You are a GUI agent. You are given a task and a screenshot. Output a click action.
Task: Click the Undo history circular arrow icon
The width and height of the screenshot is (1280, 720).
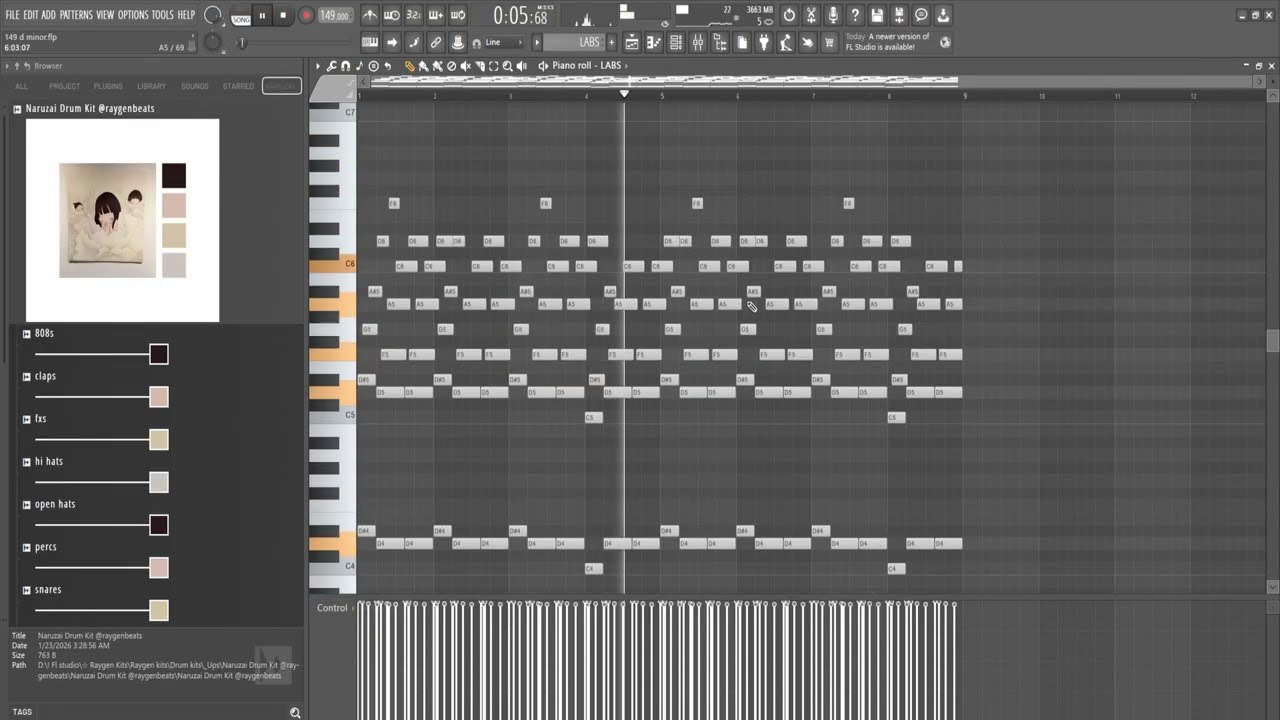point(789,15)
